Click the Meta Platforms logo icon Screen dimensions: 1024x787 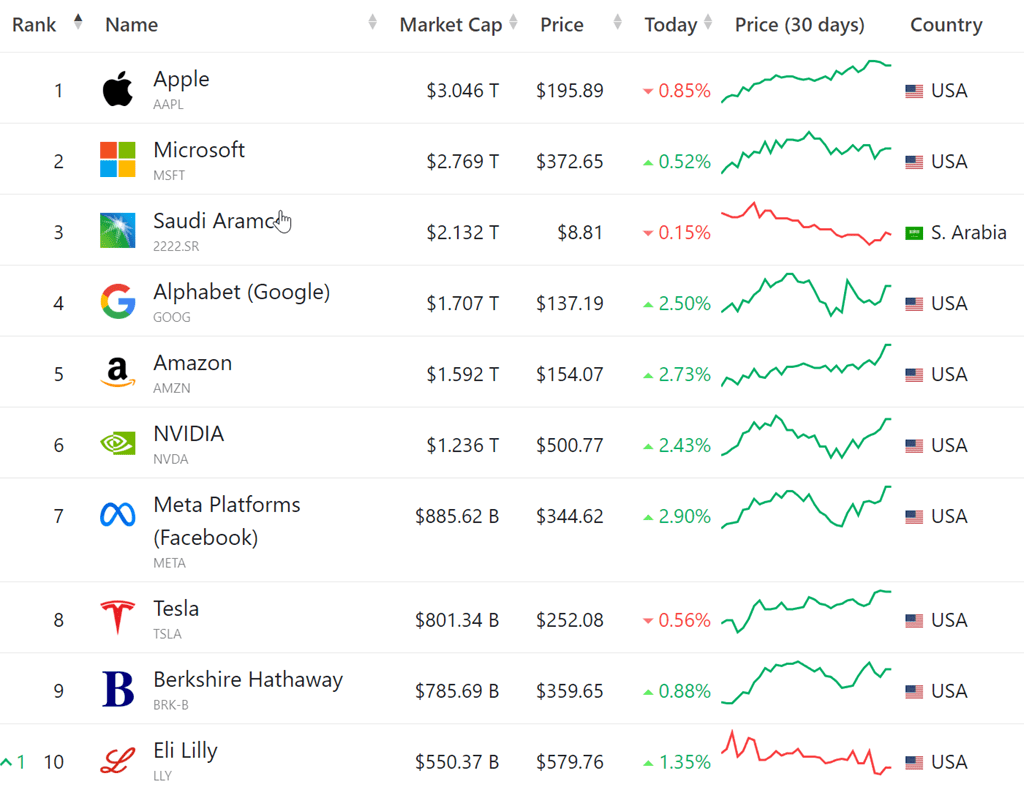pyautogui.click(x=118, y=515)
